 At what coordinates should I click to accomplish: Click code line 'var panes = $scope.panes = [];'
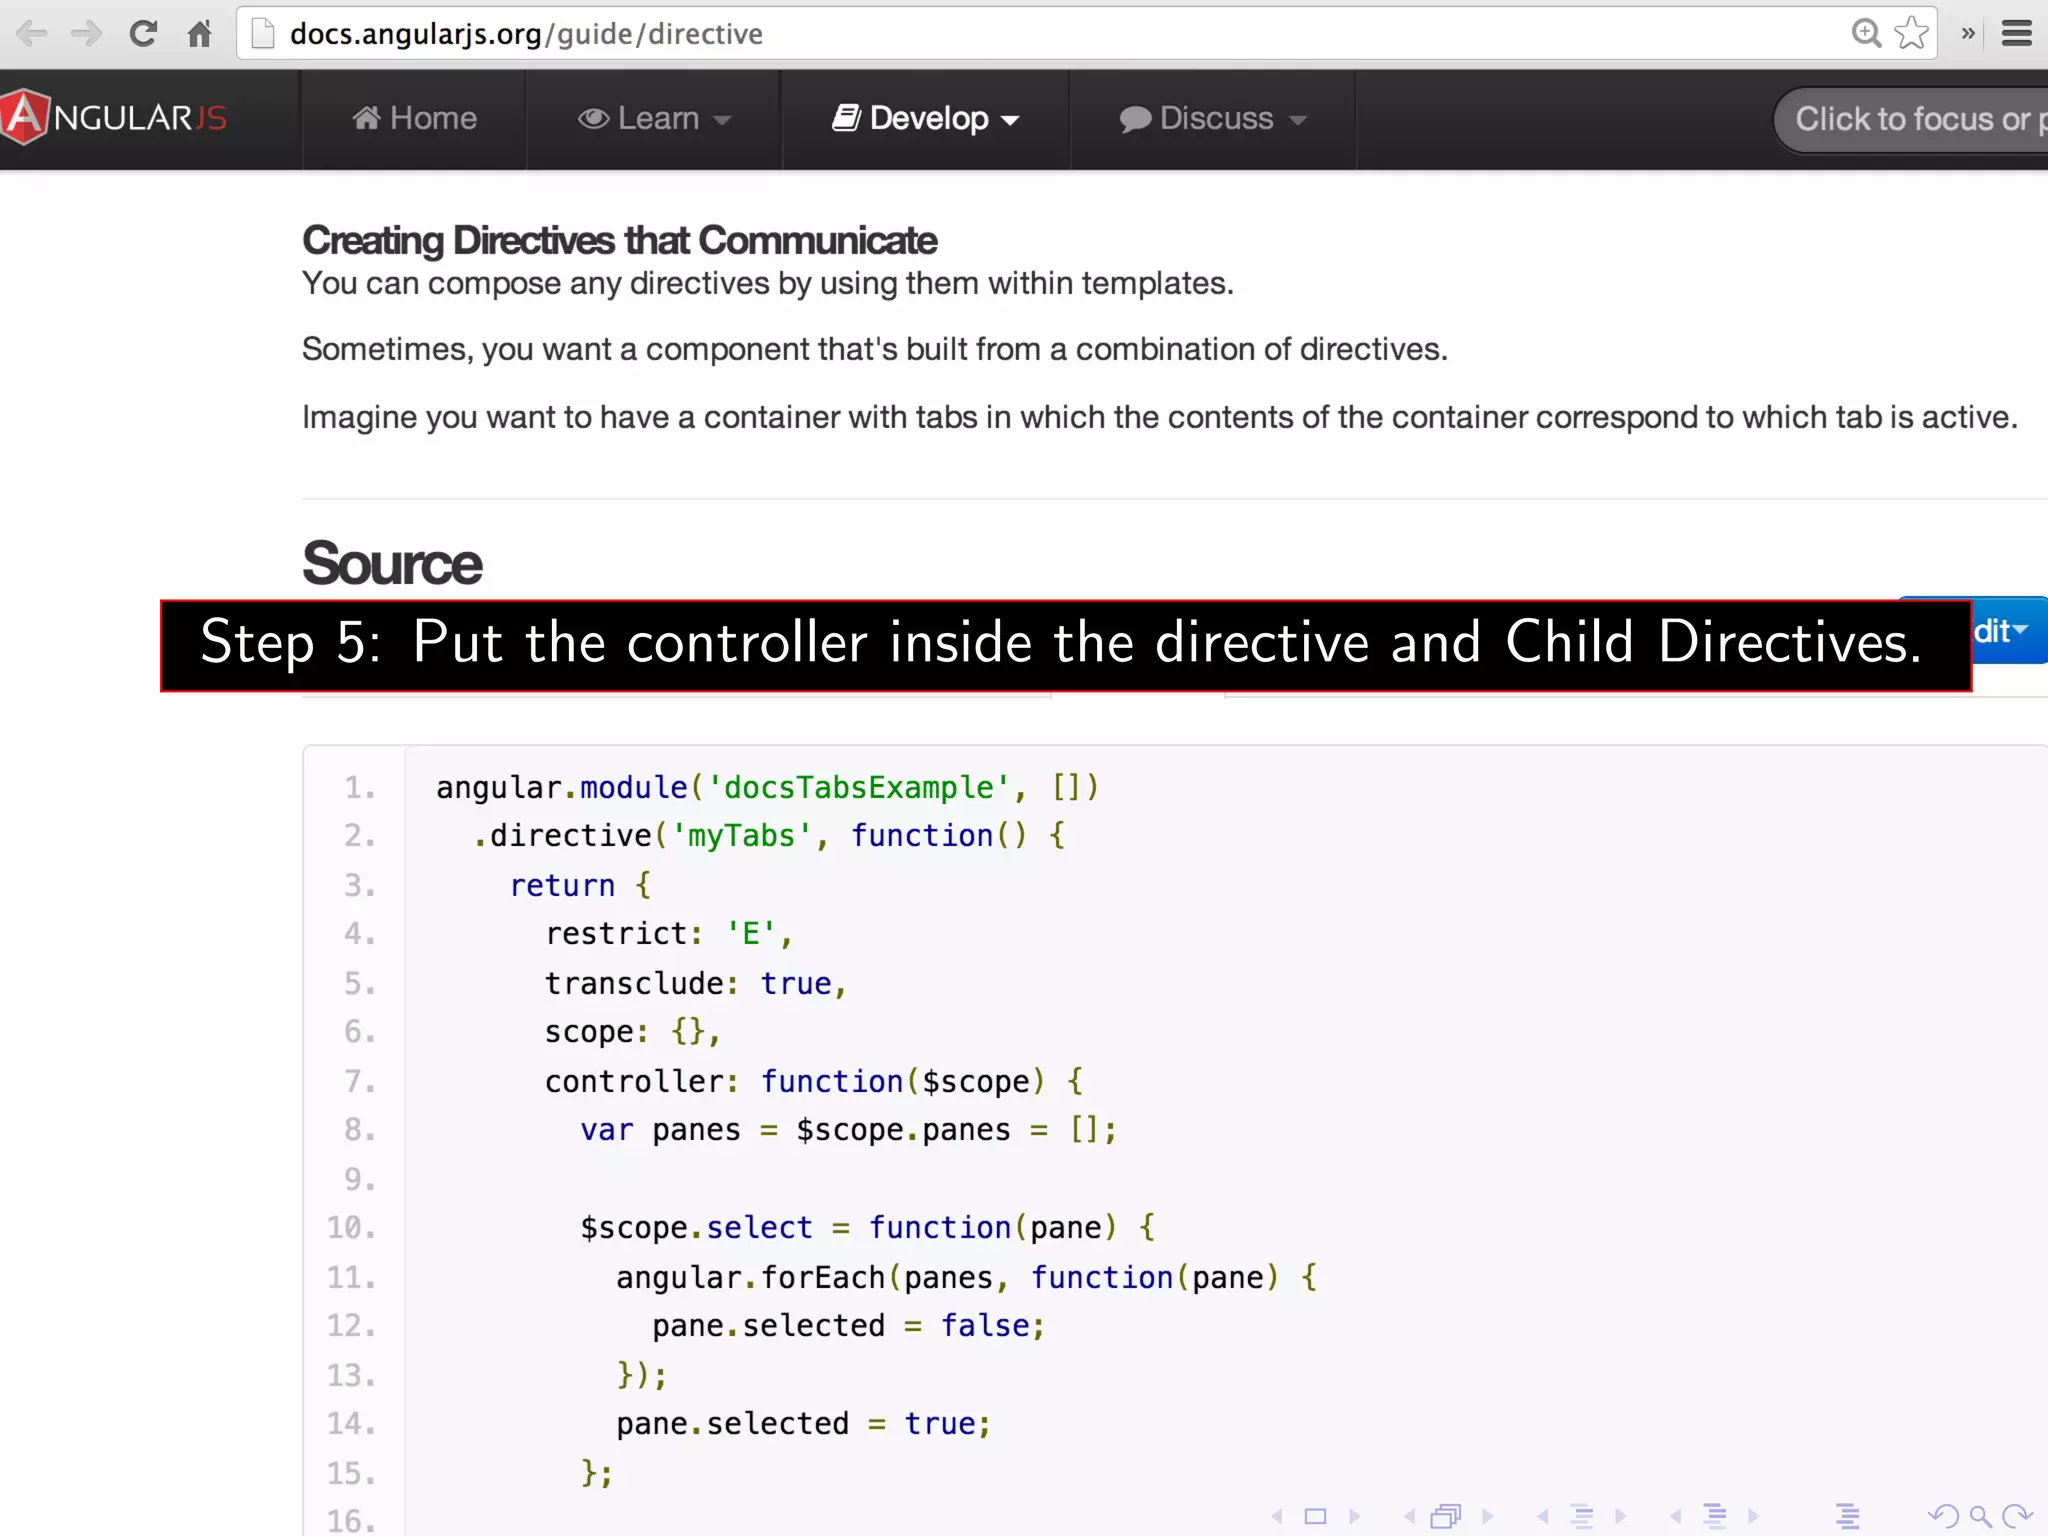click(849, 1130)
